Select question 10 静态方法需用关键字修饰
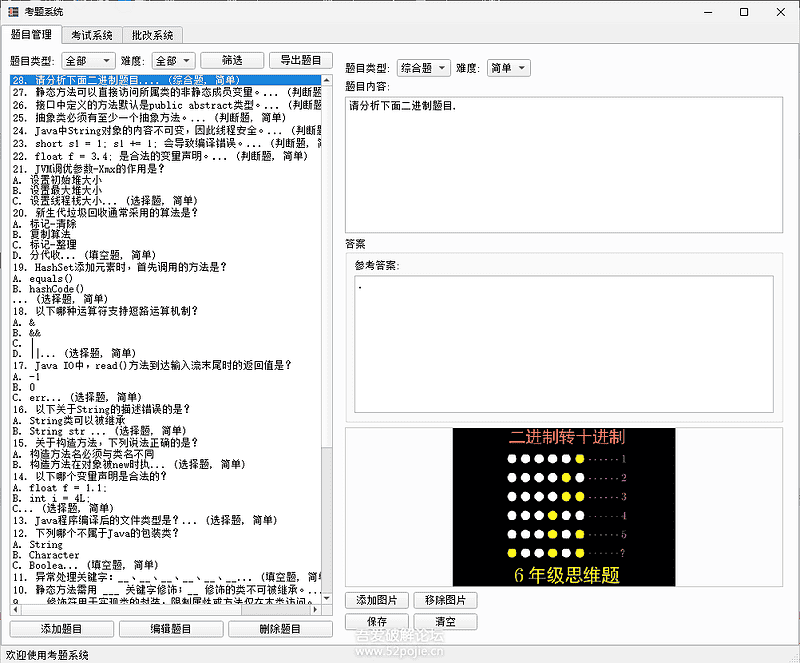The height and width of the screenshot is (663, 800). pos(166,590)
